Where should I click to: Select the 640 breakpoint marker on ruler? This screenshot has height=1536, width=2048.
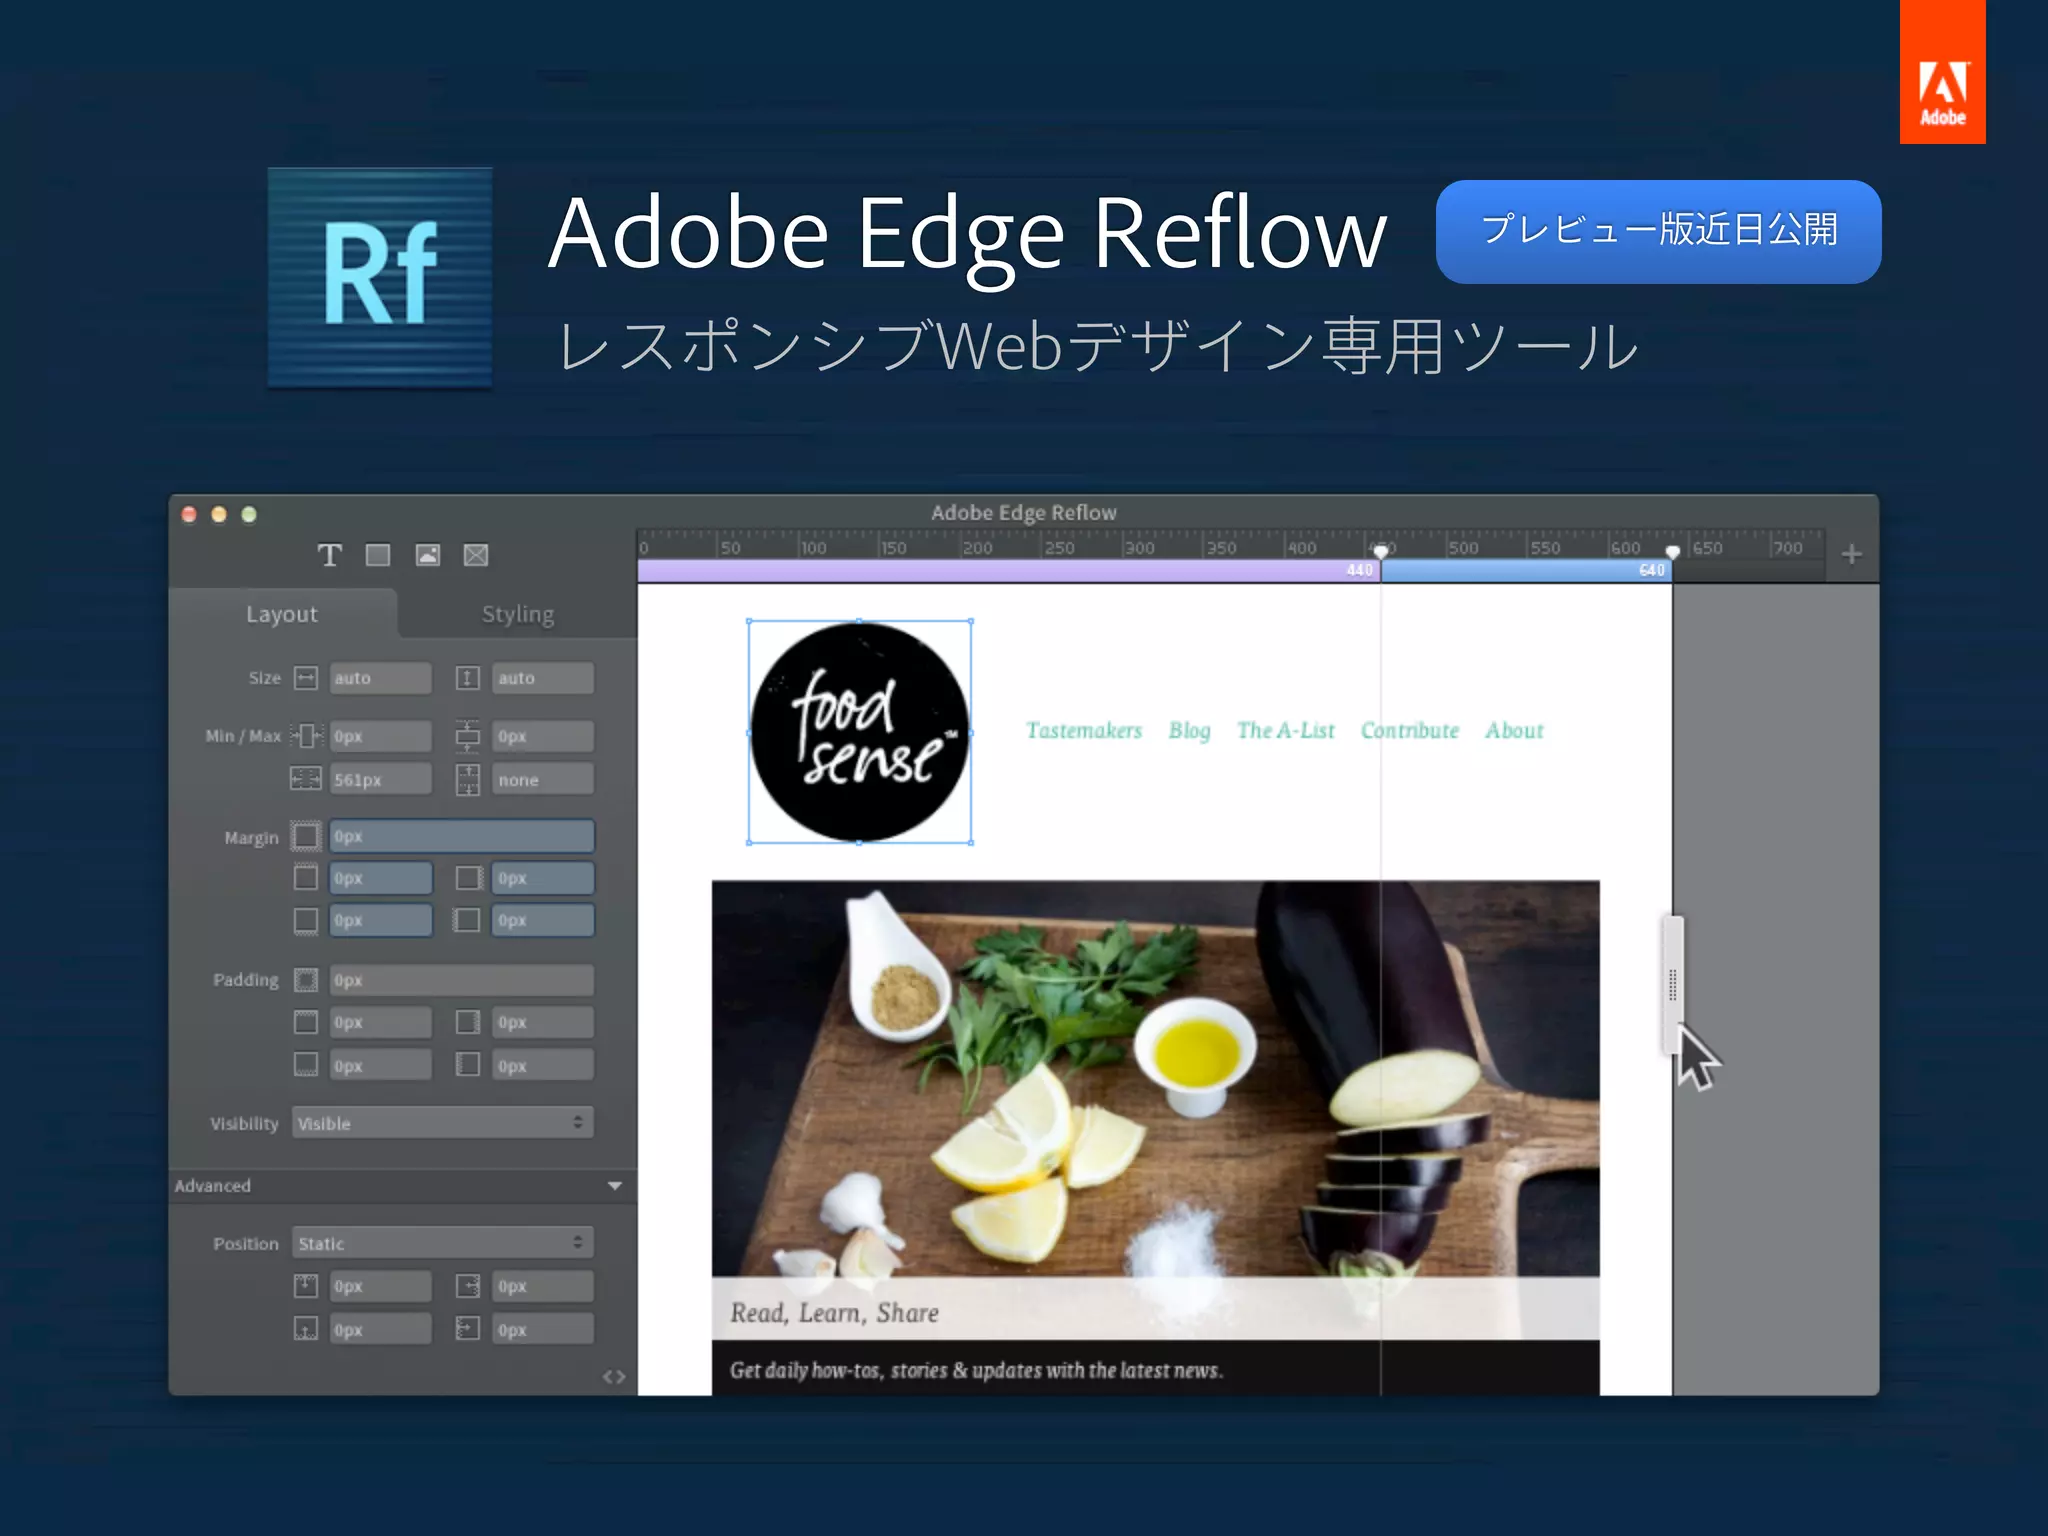pyautogui.click(x=1672, y=552)
